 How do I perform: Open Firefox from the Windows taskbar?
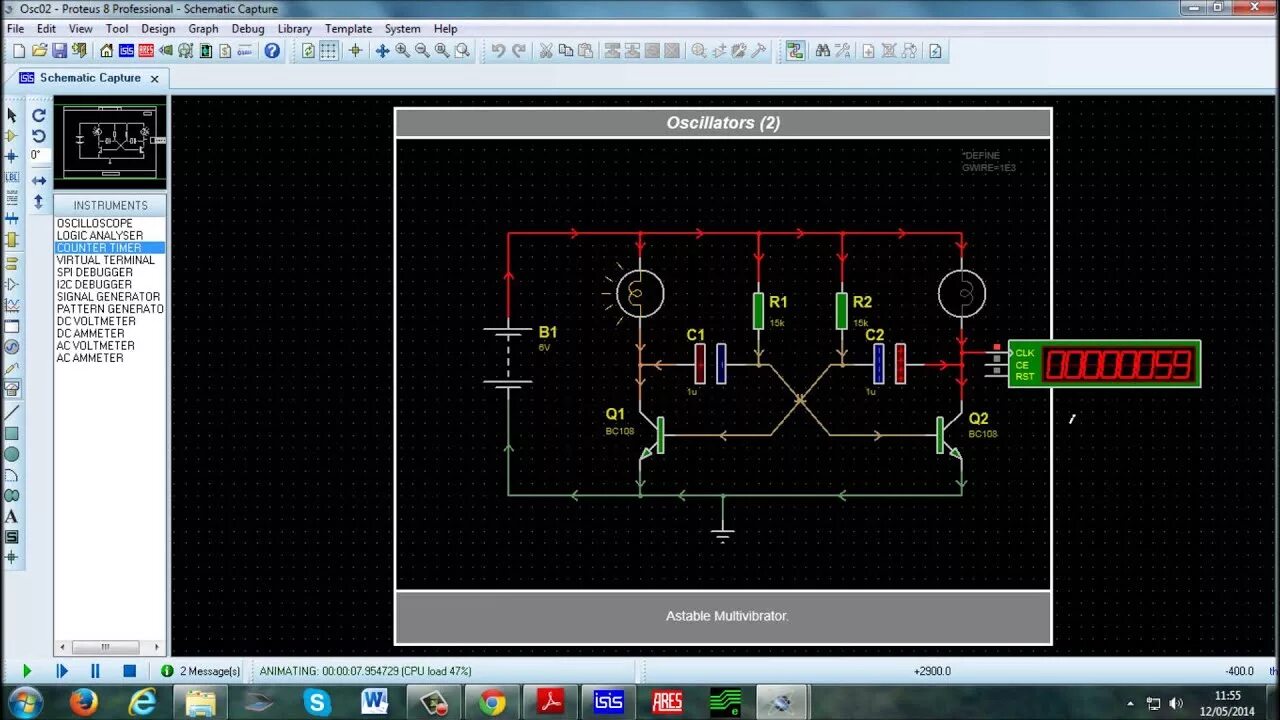point(84,702)
